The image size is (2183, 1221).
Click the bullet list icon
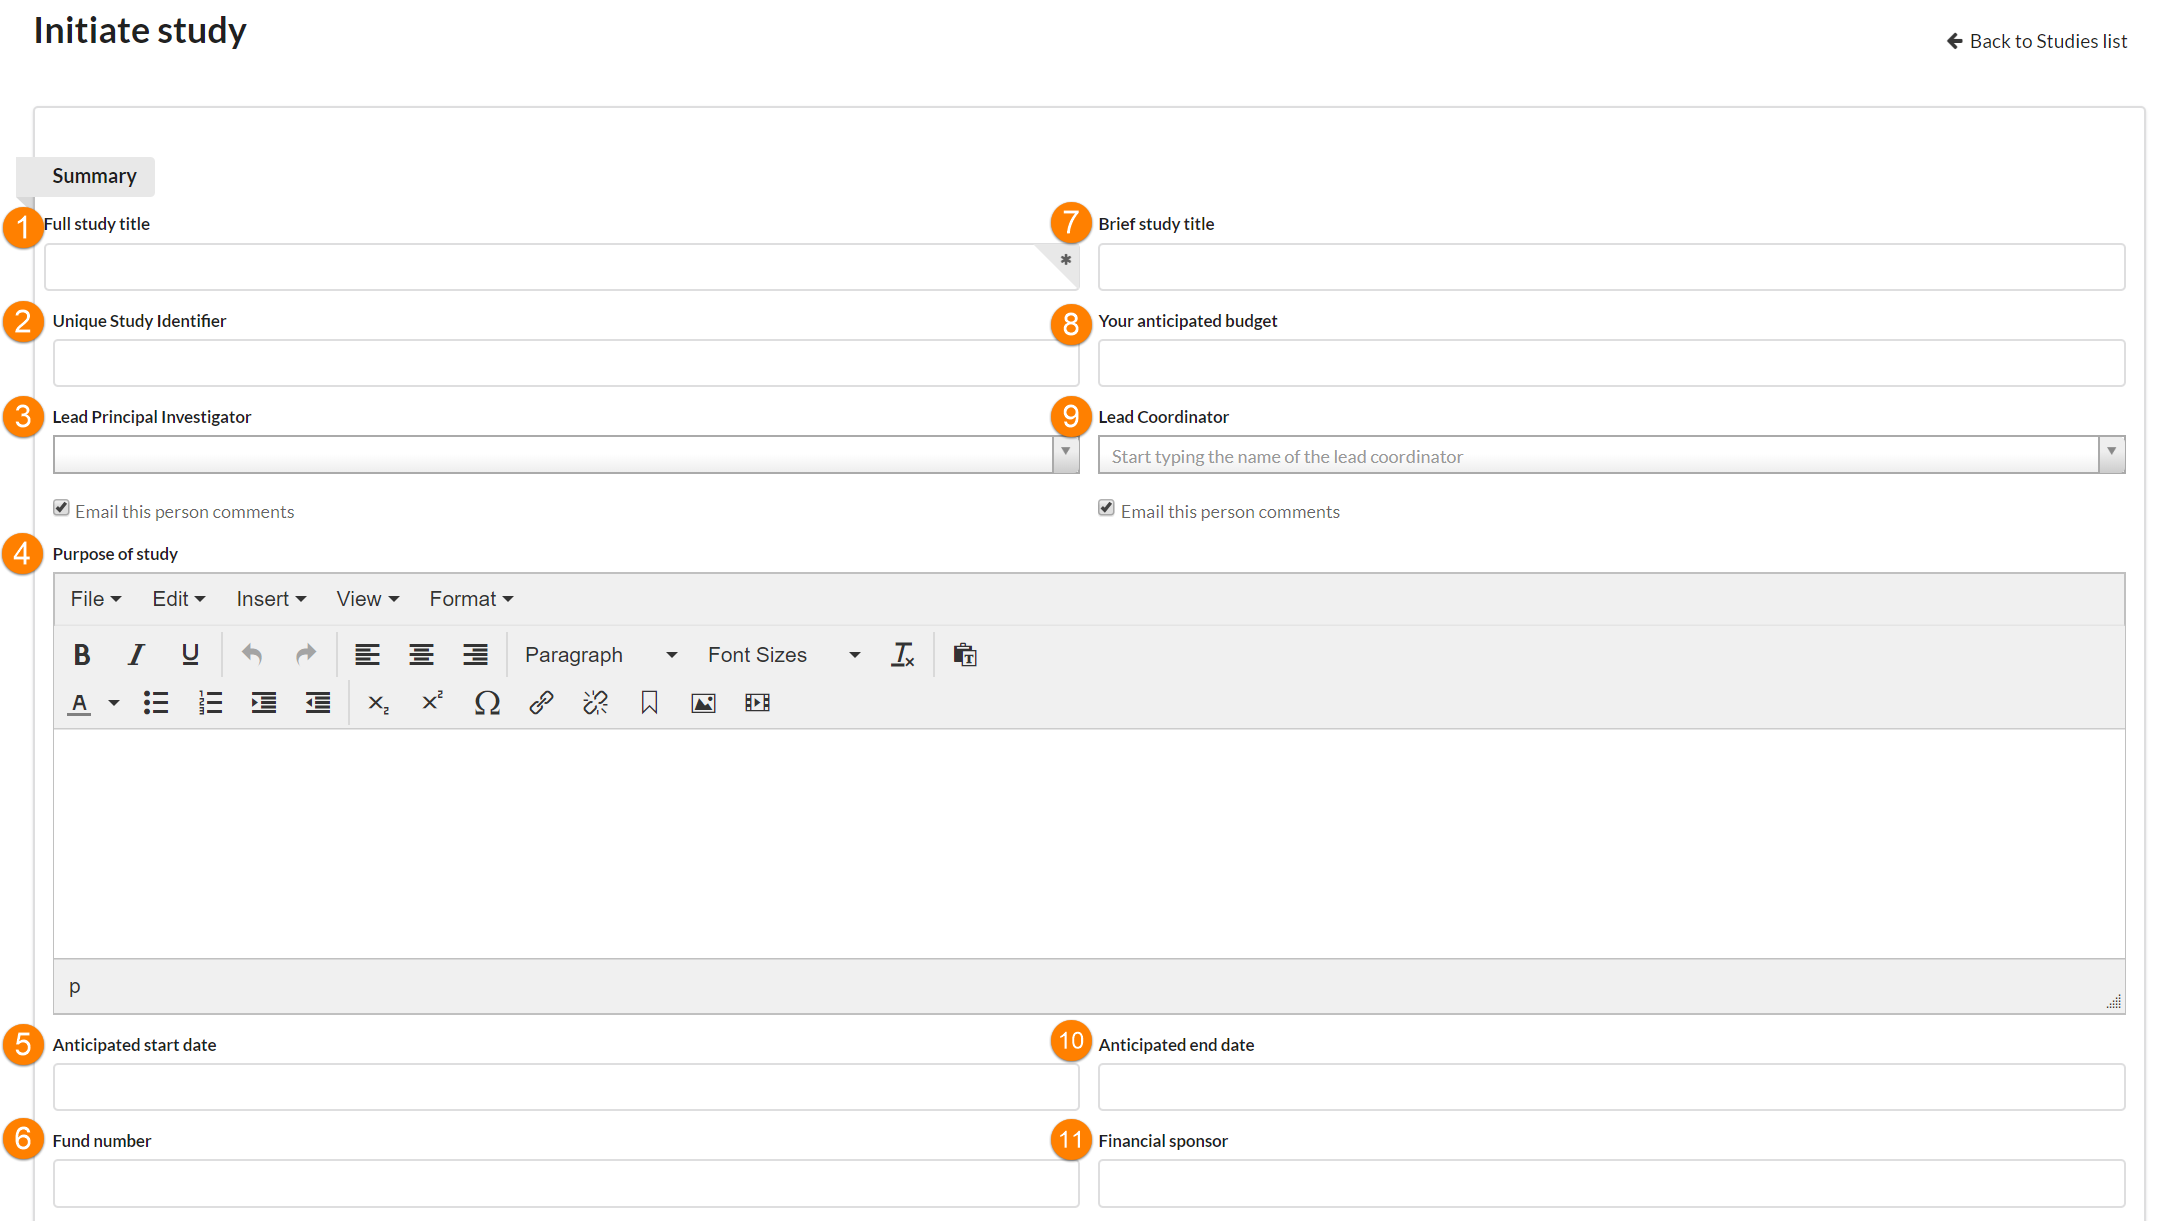click(x=156, y=703)
